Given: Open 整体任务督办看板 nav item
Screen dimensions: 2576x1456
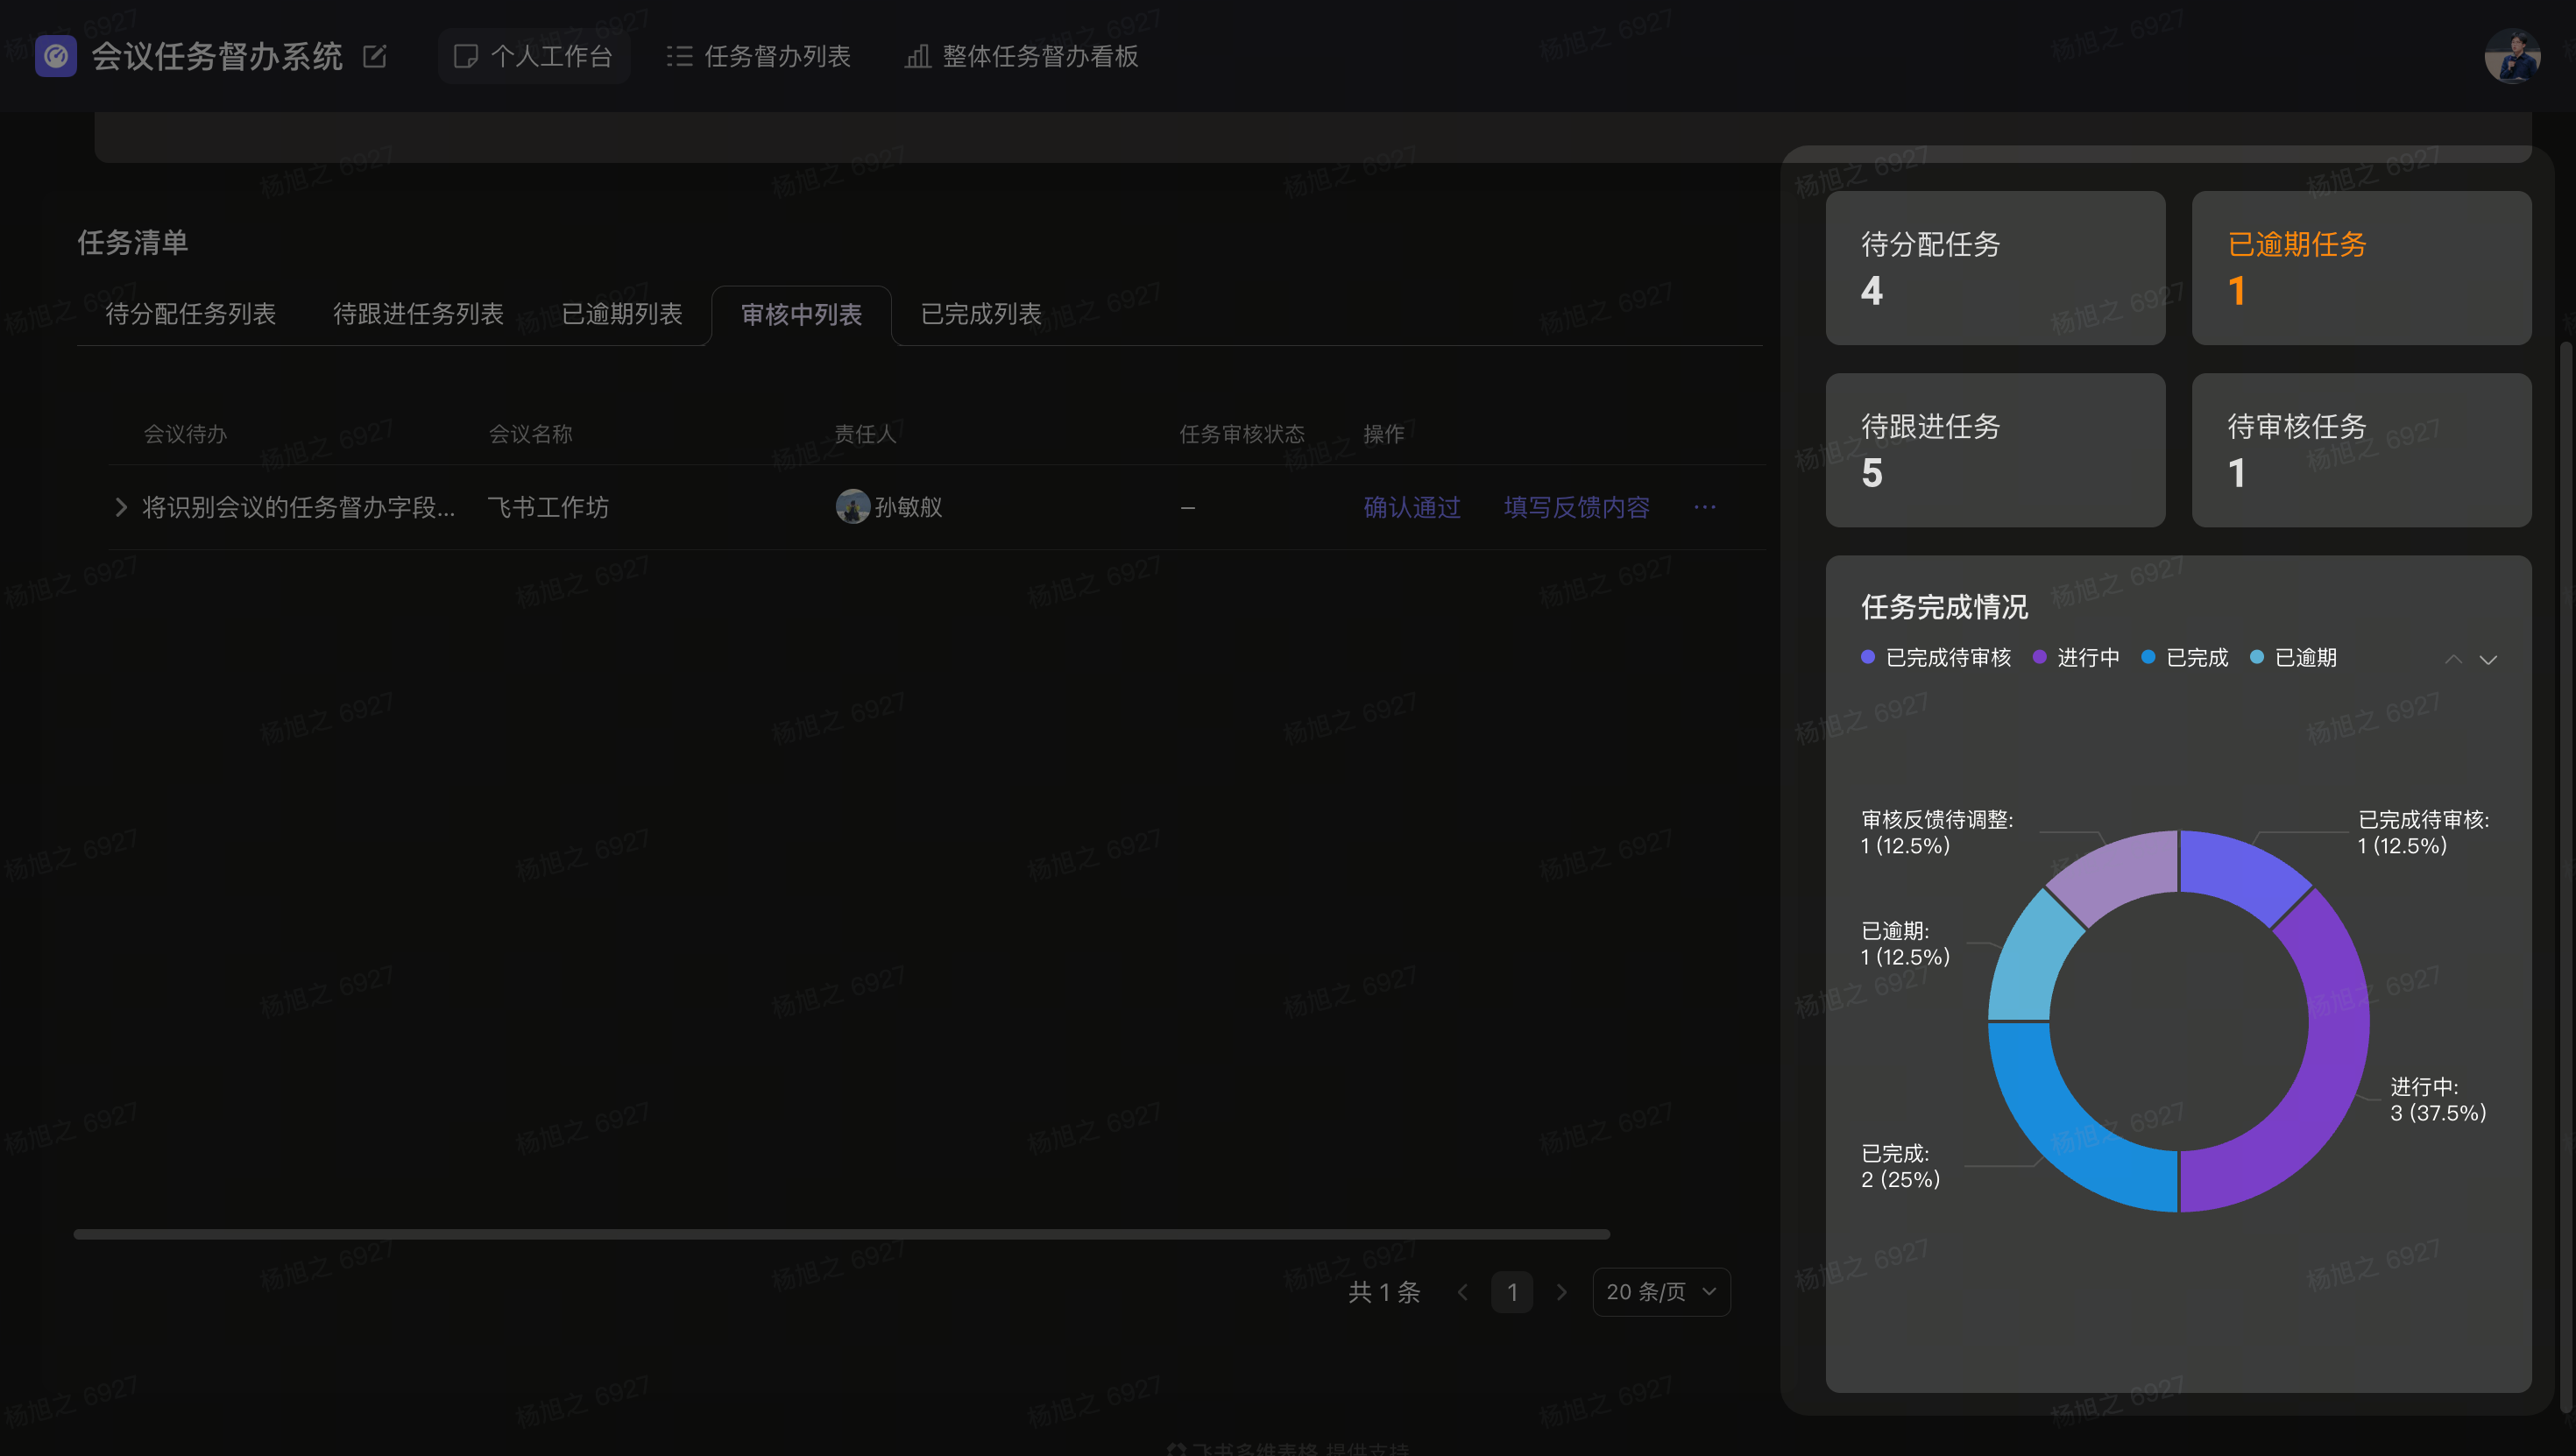Looking at the screenshot, I should click(x=1021, y=56).
